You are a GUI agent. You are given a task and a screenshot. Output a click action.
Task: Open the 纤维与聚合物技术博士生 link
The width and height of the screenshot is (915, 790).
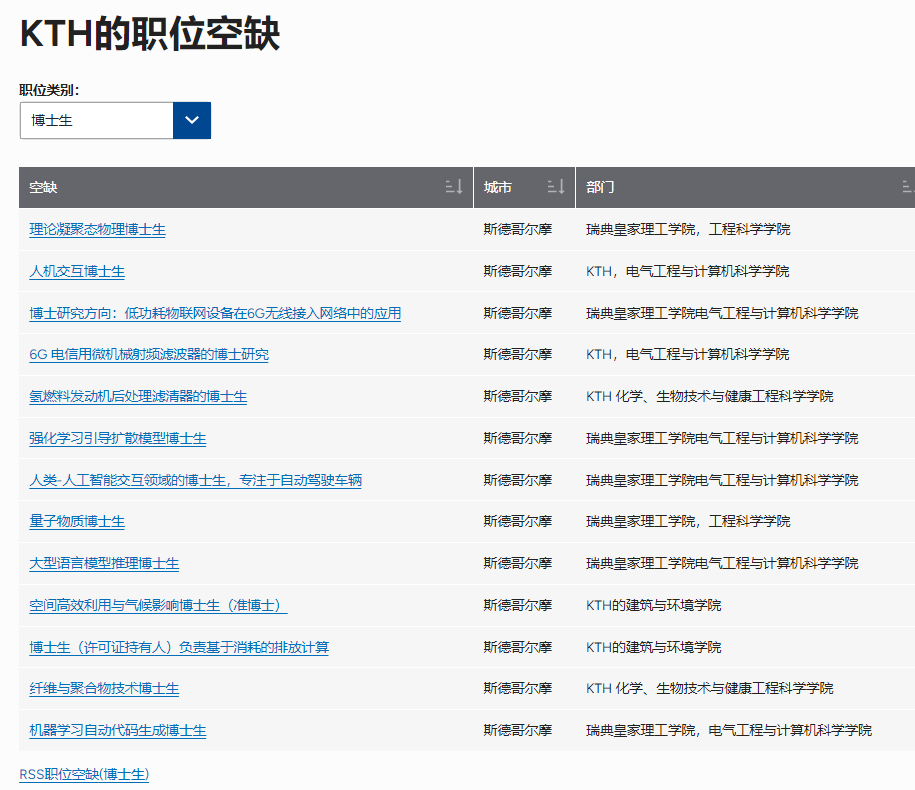pos(104,688)
